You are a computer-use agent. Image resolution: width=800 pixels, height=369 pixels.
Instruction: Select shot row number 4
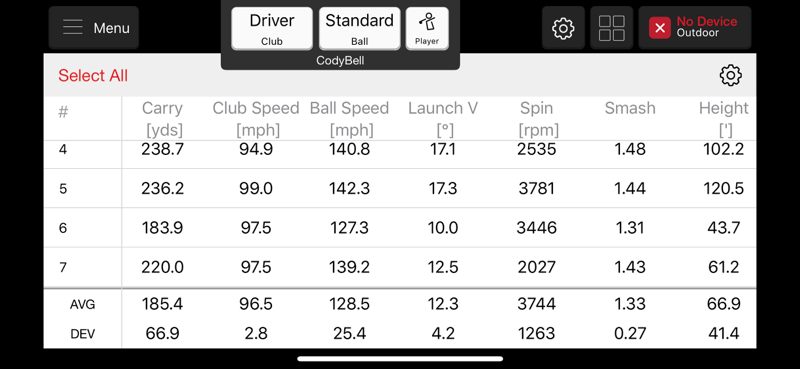point(400,150)
